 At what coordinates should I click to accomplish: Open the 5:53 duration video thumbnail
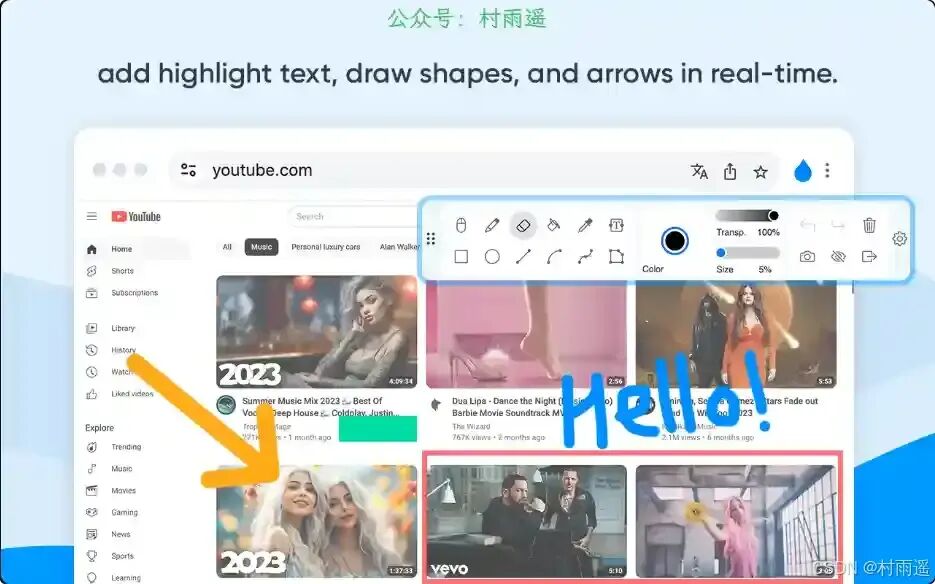(x=736, y=335)
